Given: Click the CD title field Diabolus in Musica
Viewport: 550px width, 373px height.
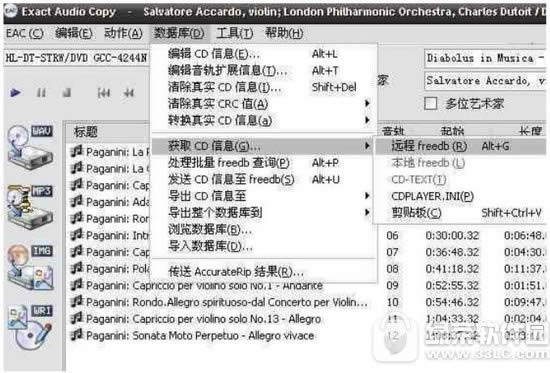Looking at the screenshot, I should (x=485, y=58).
